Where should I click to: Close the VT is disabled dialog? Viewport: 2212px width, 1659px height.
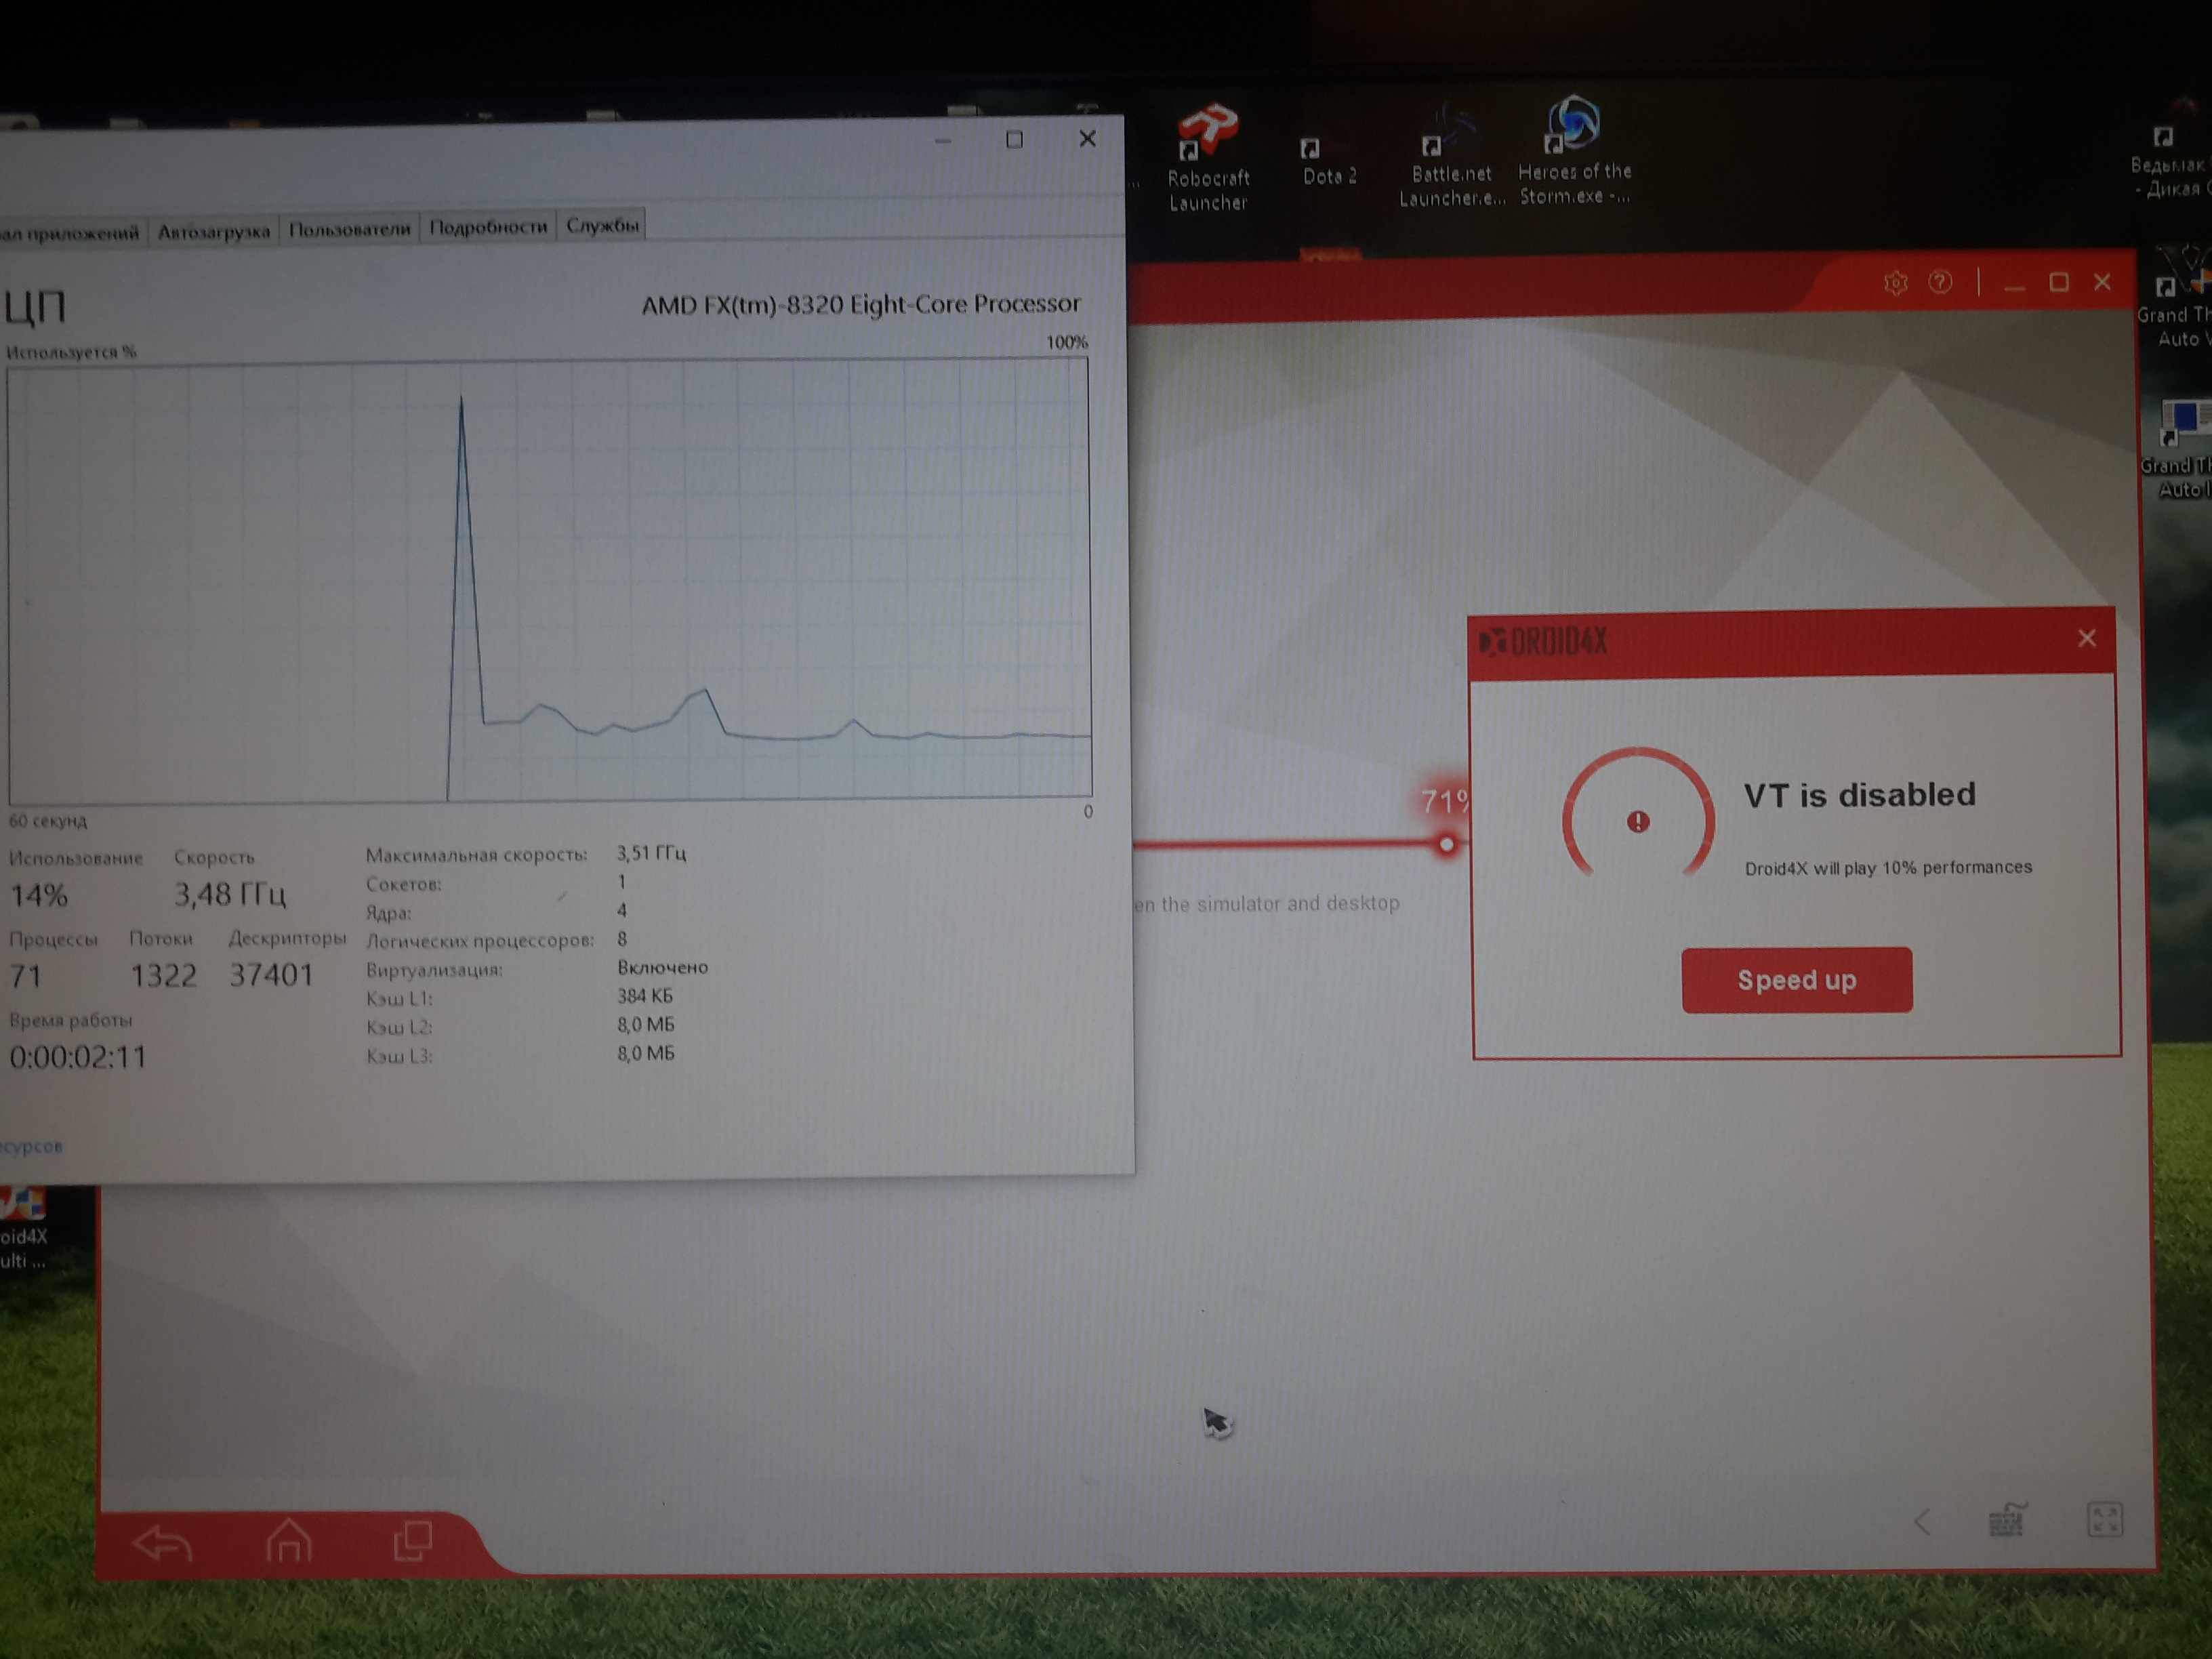tap(2086, 638)
